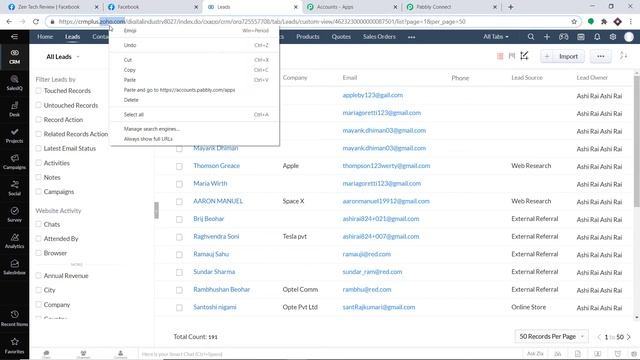This screenshot has height=360, width=640.
Task: Open more modules ellipsis in nav bar
Action: pyautogui.click(x=411, y=37)
